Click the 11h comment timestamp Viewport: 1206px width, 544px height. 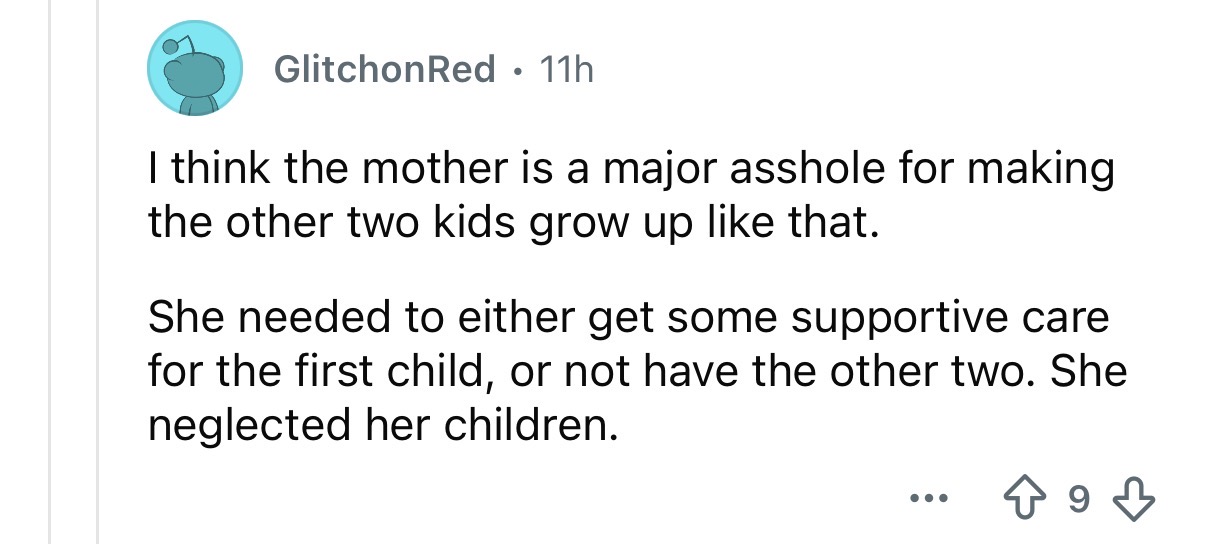(x=565, y=69)
